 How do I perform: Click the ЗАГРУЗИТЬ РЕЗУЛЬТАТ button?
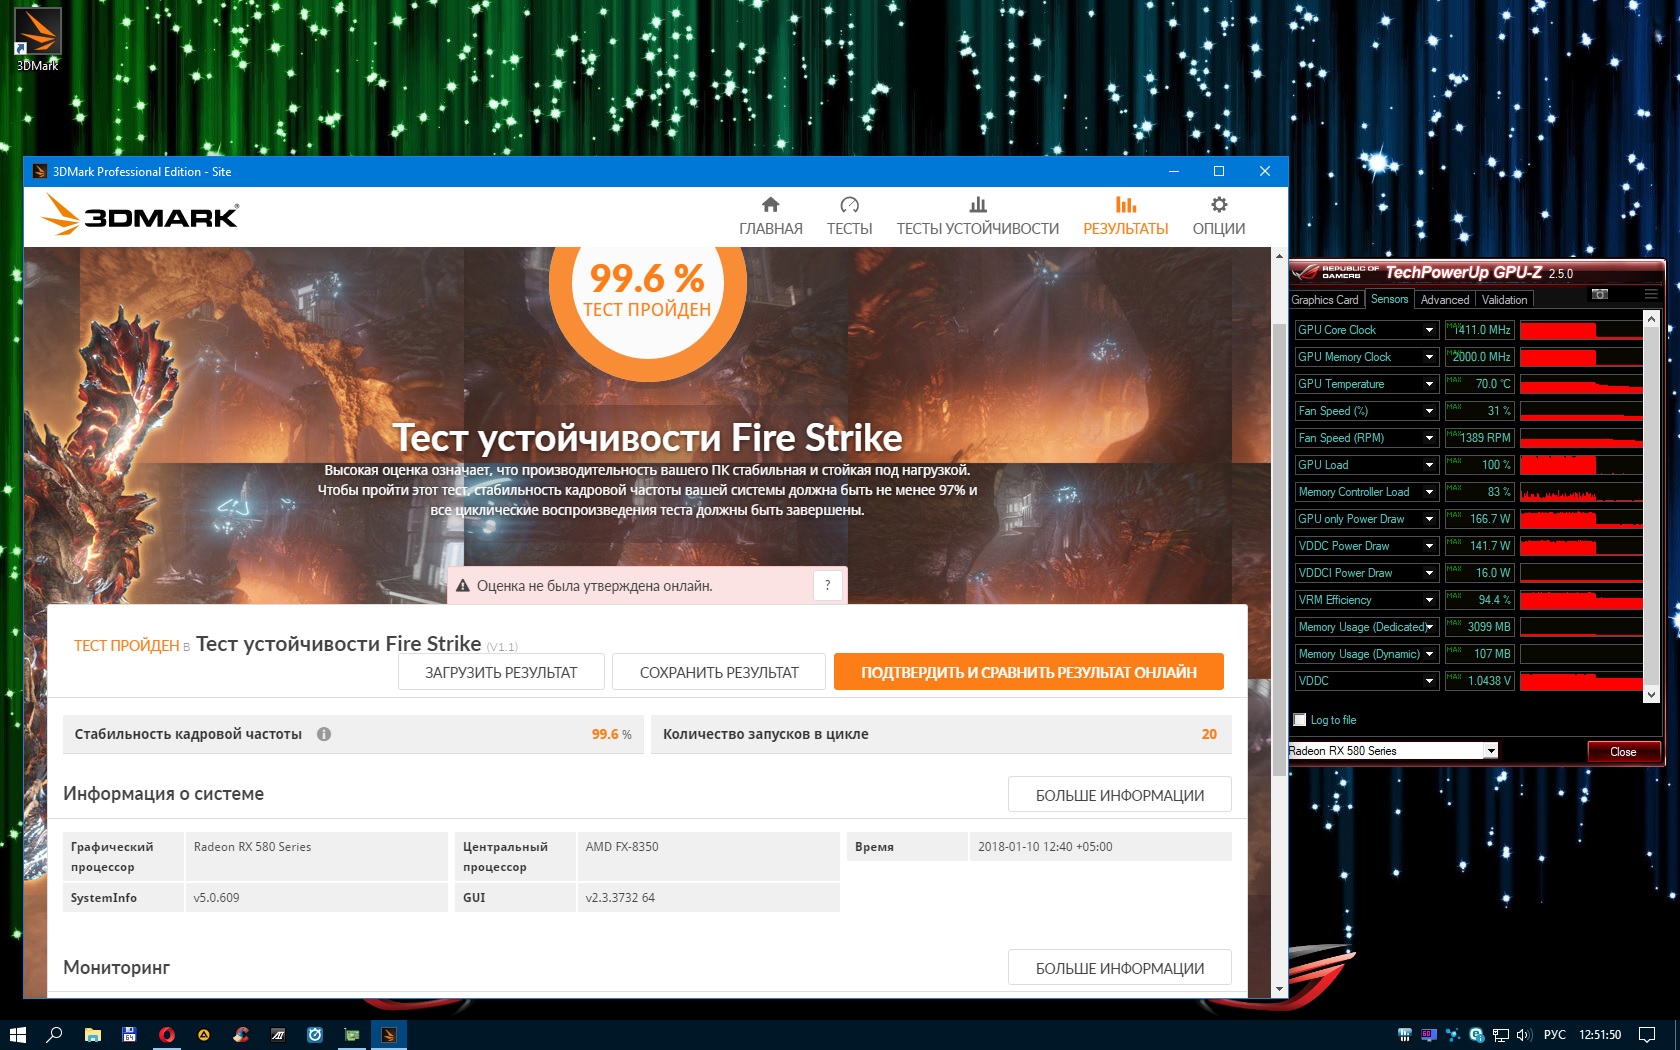coord(501,672)
